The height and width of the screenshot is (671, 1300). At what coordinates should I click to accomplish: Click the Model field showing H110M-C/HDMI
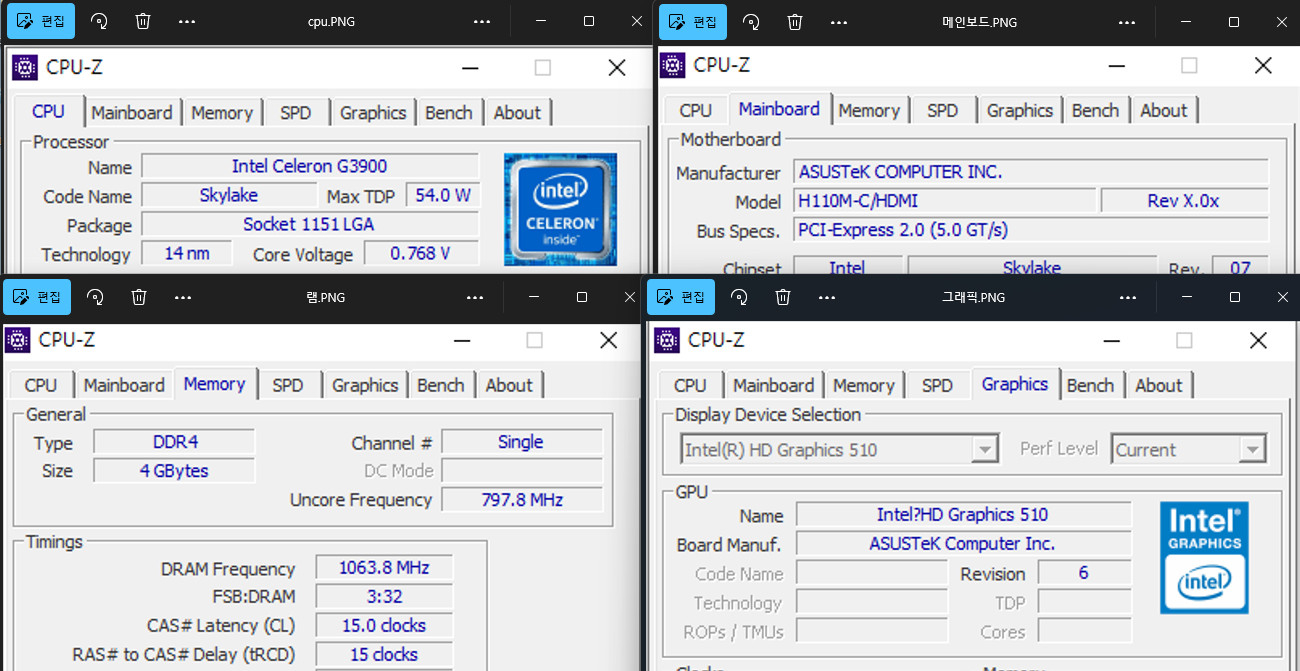pos(945,201)
